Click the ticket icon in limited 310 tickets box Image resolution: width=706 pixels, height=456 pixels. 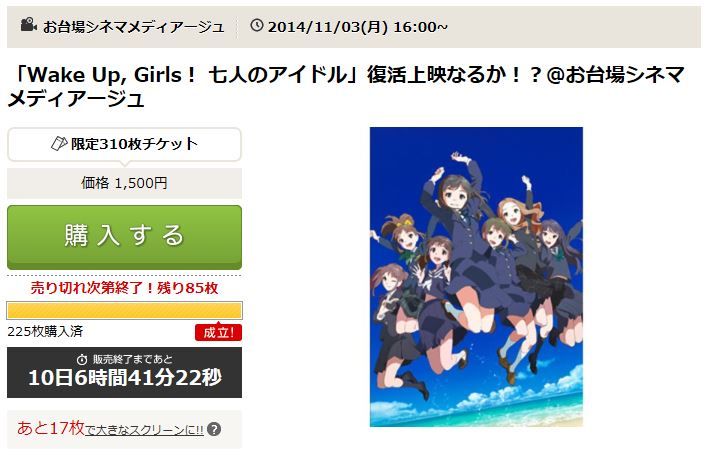(x=59, y=144)
